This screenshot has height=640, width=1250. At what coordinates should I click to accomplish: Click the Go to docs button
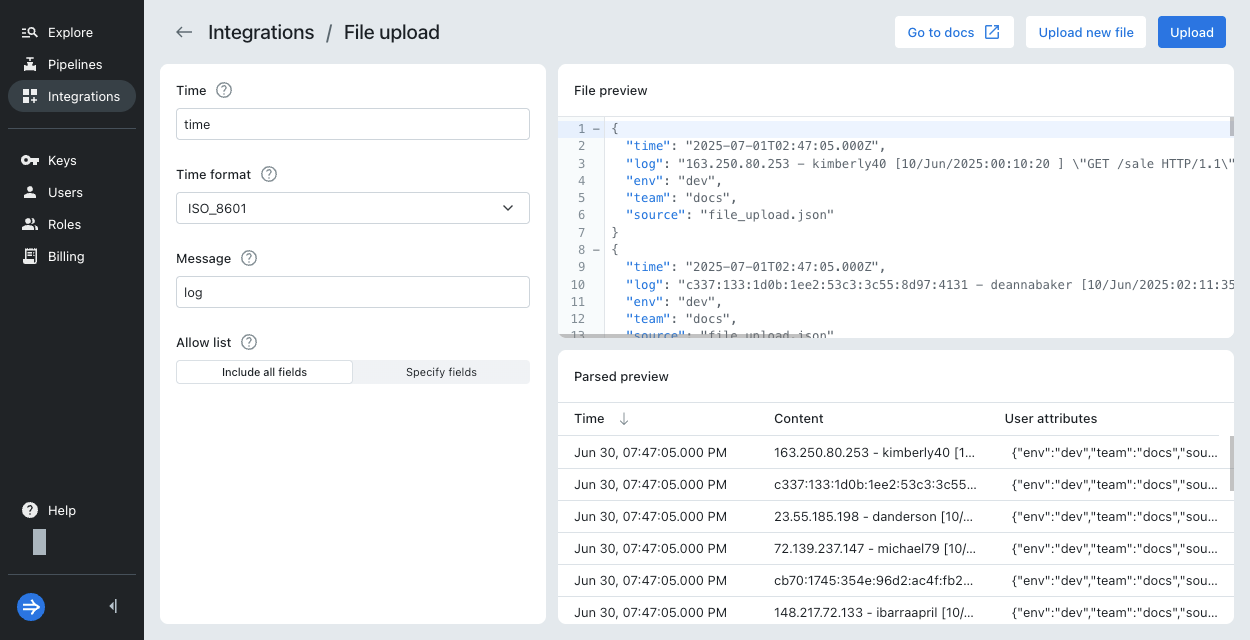(954, 32)
